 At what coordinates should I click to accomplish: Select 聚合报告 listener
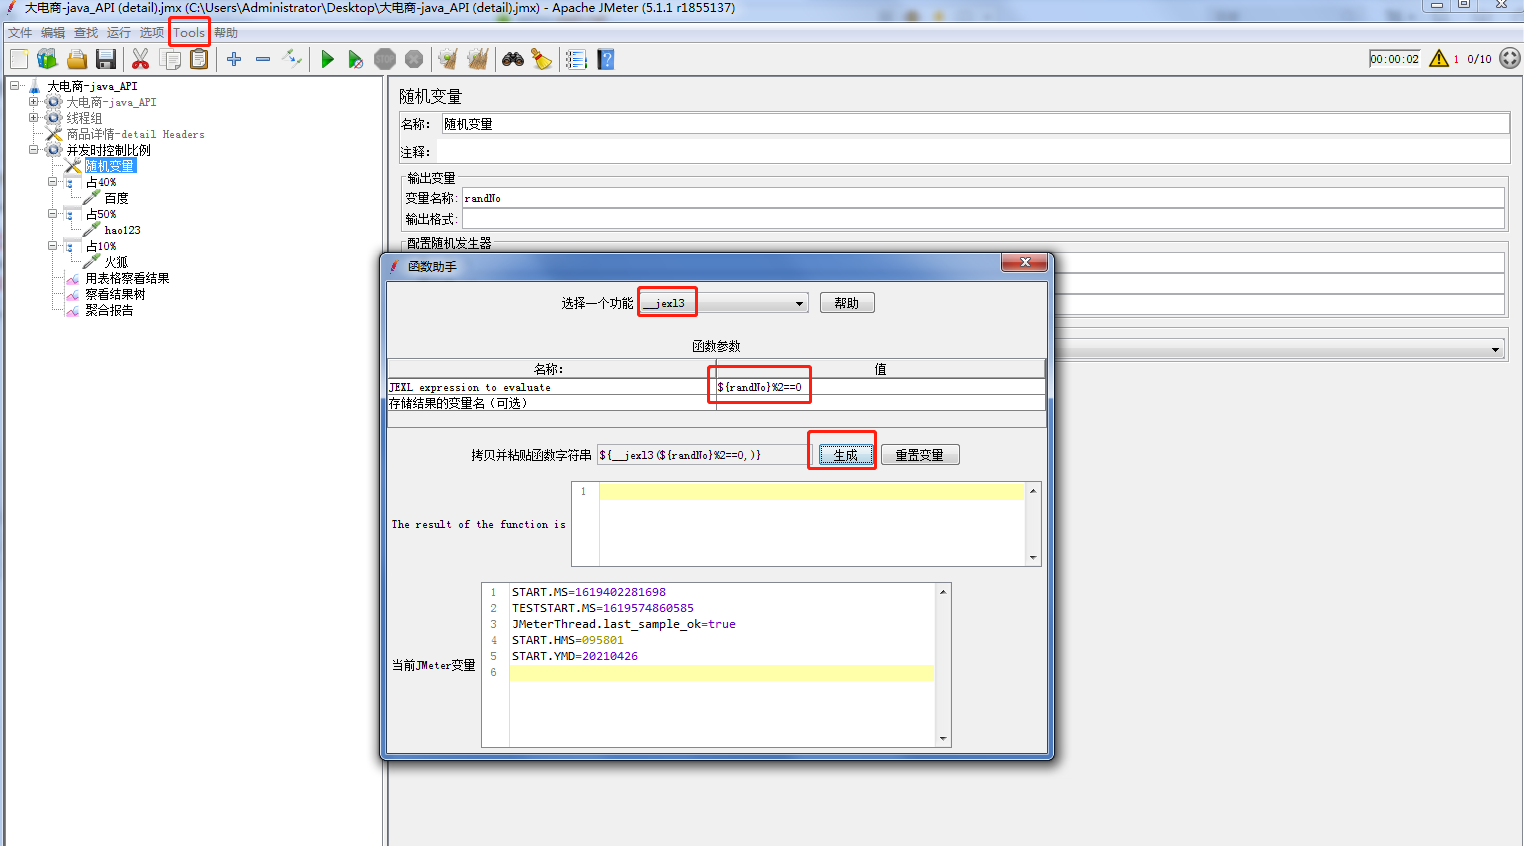coord(109,310)
